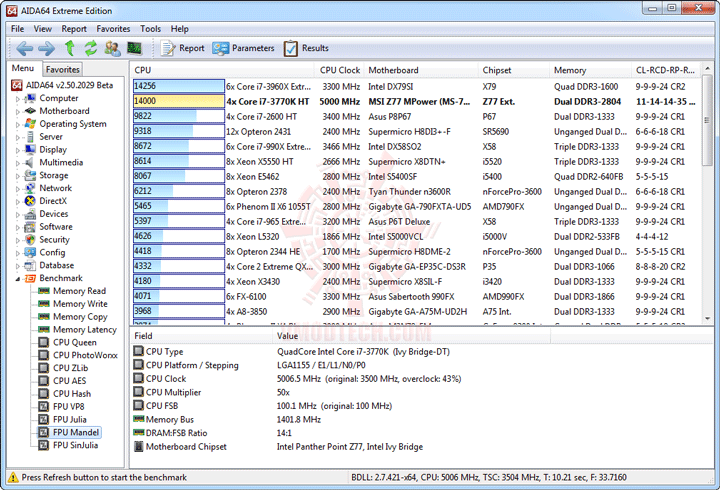Open the Report menu
Viewport: 720px width, 490px height.
click(x=74, y=29)
